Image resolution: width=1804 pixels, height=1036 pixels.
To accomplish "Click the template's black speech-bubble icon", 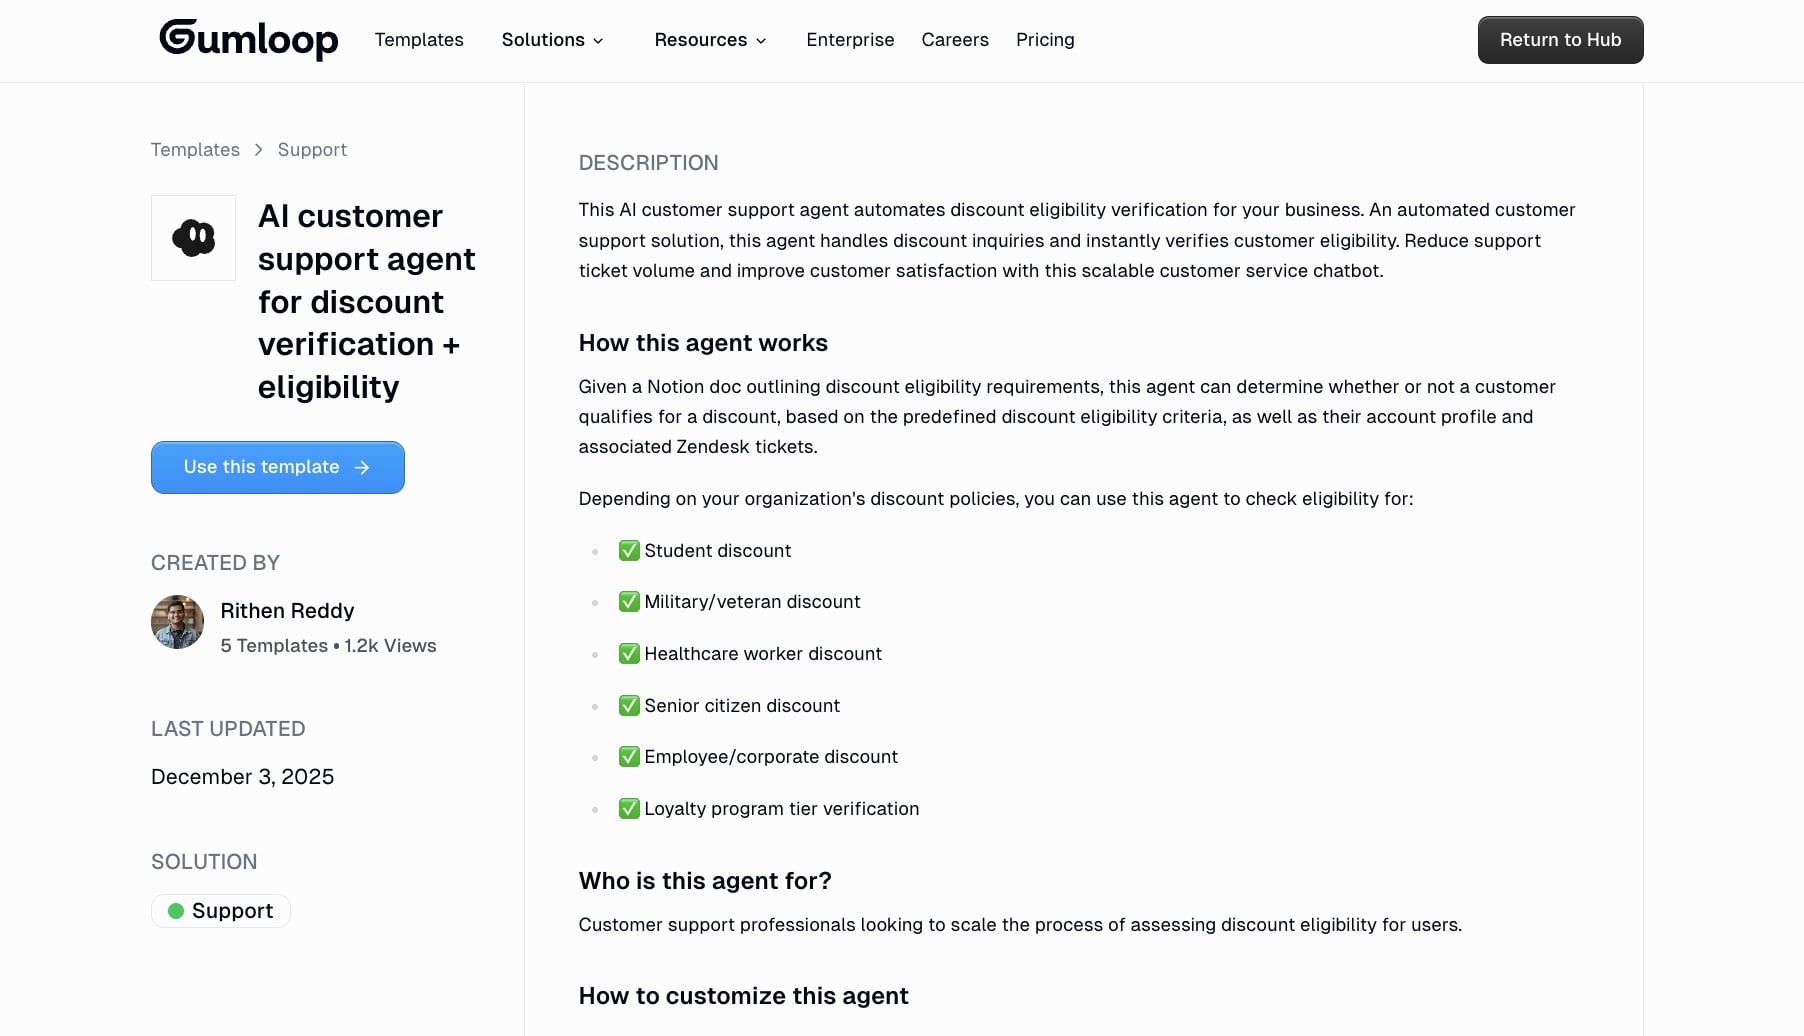I will (193, 237).
